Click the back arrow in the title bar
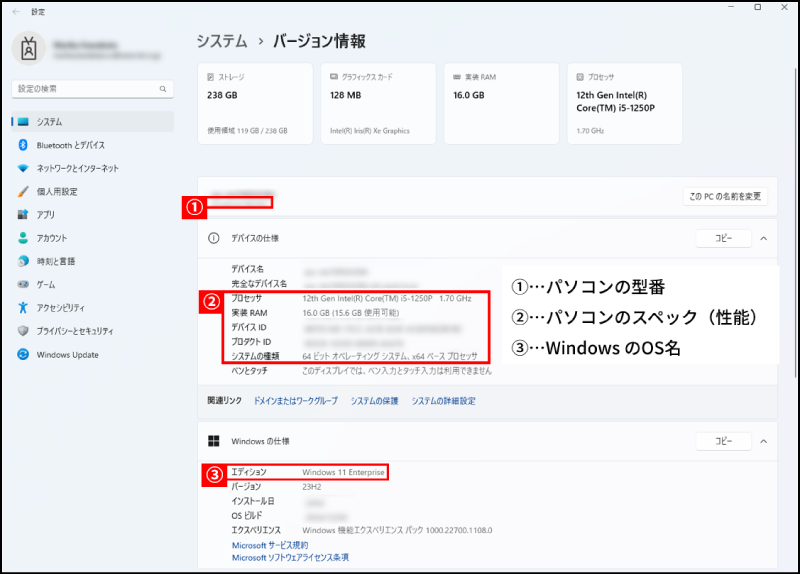Viewport: 800px width, 574px height. (16, 12)
